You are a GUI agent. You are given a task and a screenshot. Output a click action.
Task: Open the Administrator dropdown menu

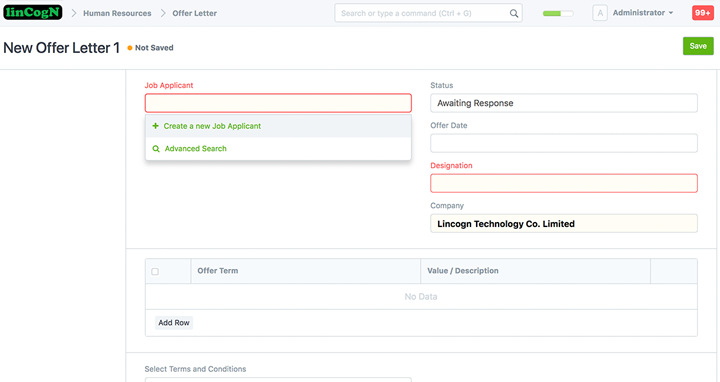(643, 13)
